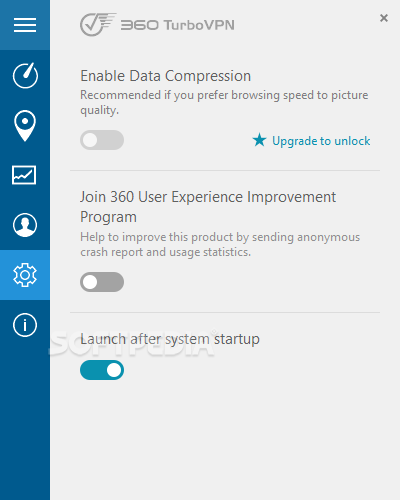Click the star icon beside Upgrade to unlock
Viewport: 400px width, 500px height.
click(x=259, y=140)
